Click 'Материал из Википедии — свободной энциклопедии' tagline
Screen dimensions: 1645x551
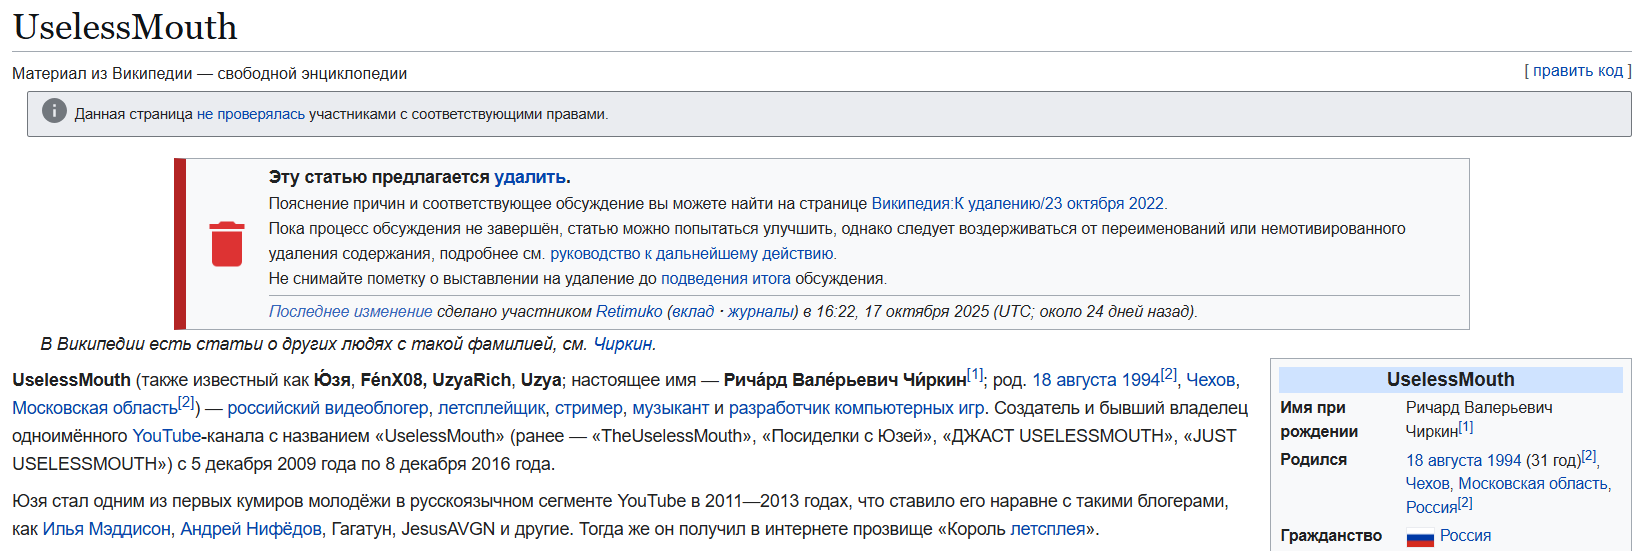[x=209, y=74]
